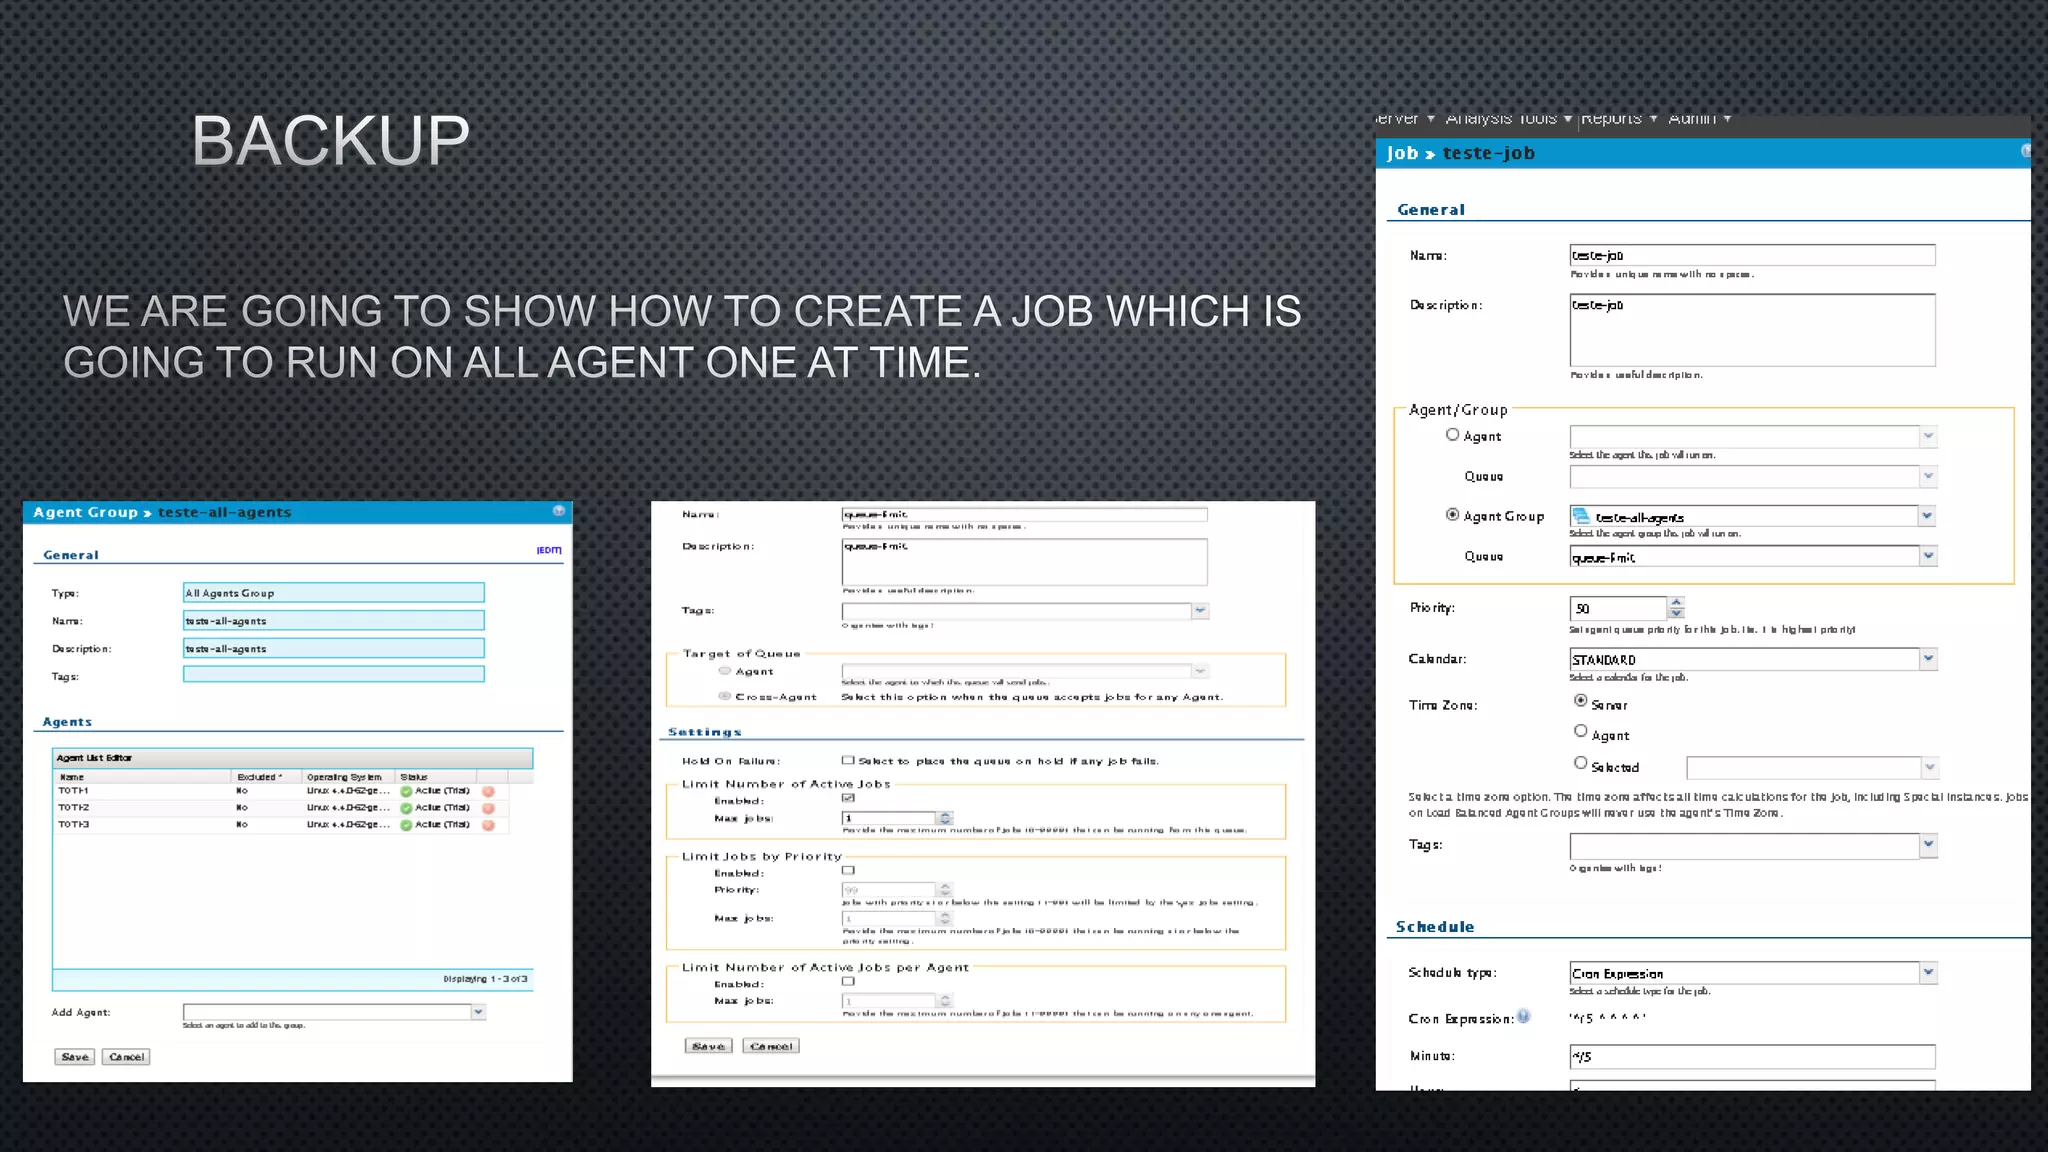Screen dimensions: 2048x1152
Task: Open Schedule type Cron Expression dropdown
Action: 1928,972
